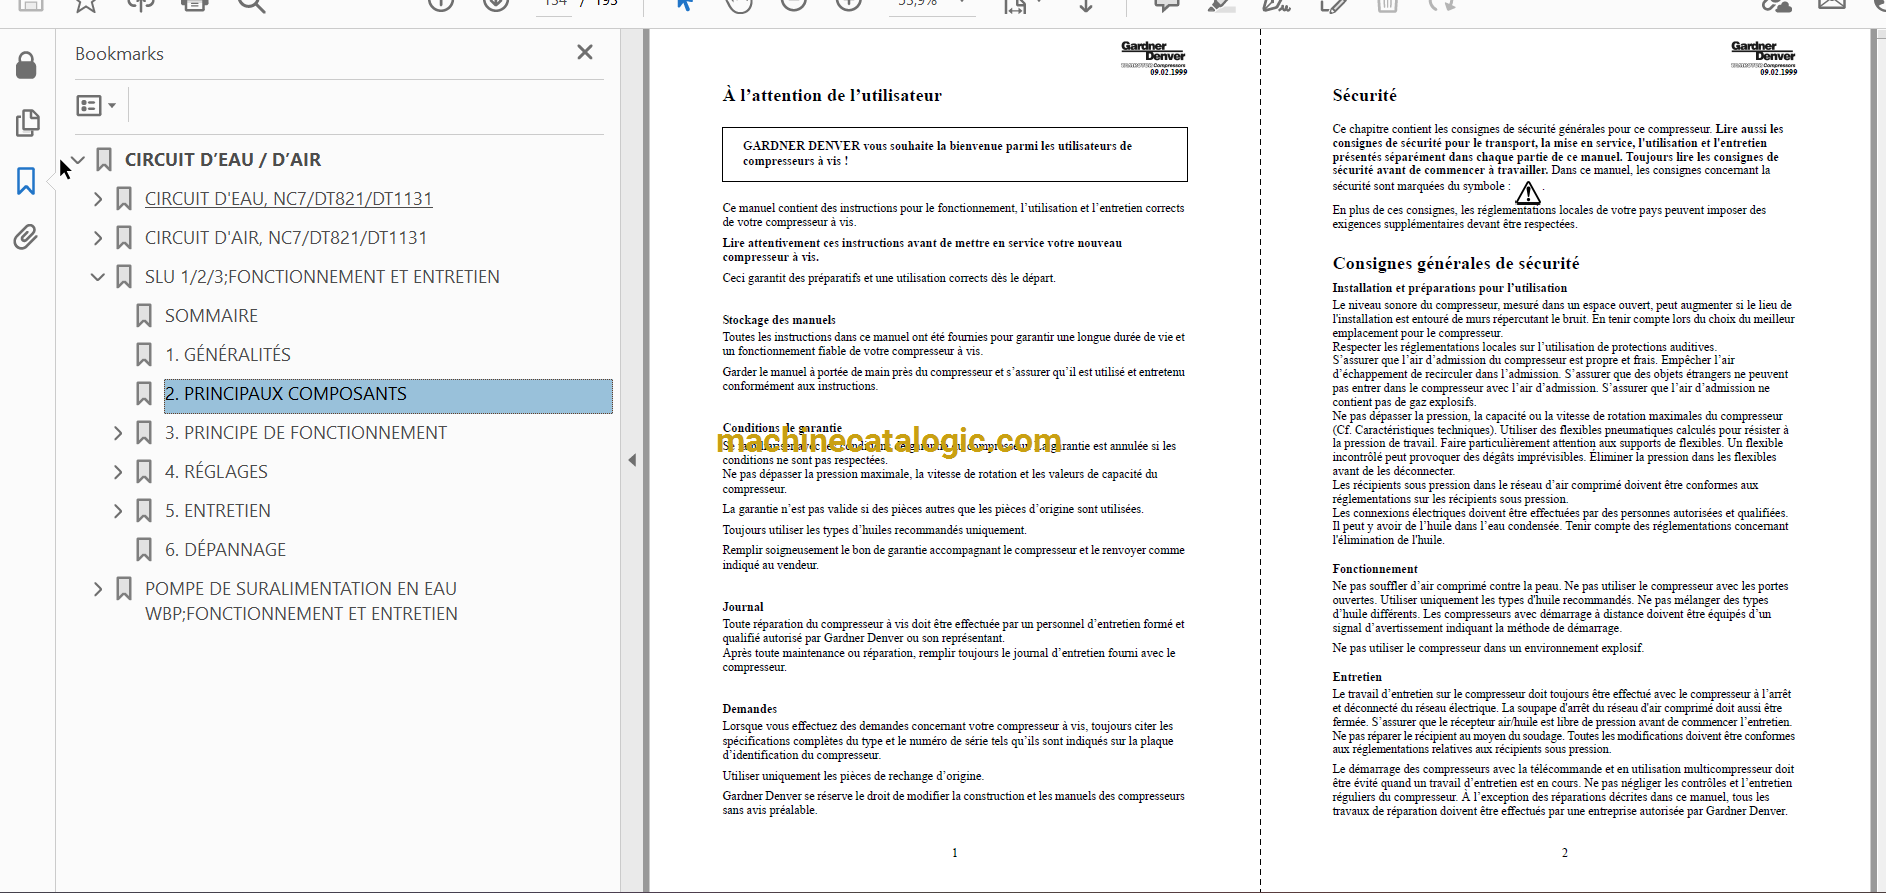Select 2. PRINCIPAUX COMPOSANTS bookmark
Image resolution: width=1886 pixels, height=893 pixels.
tap(388, 395)
